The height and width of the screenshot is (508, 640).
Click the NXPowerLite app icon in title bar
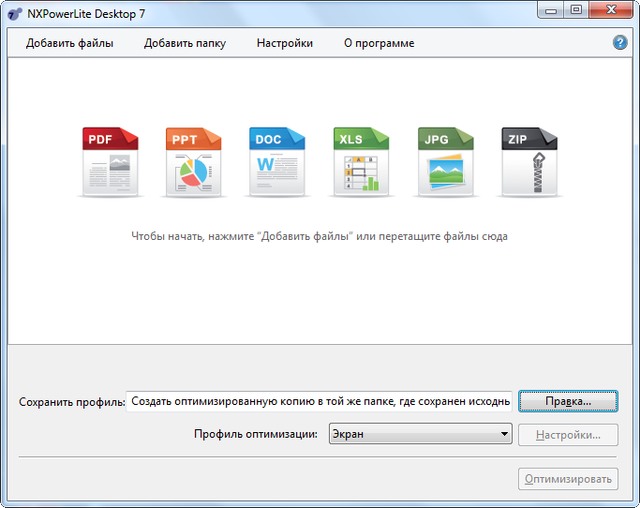(x=14, y=11)
